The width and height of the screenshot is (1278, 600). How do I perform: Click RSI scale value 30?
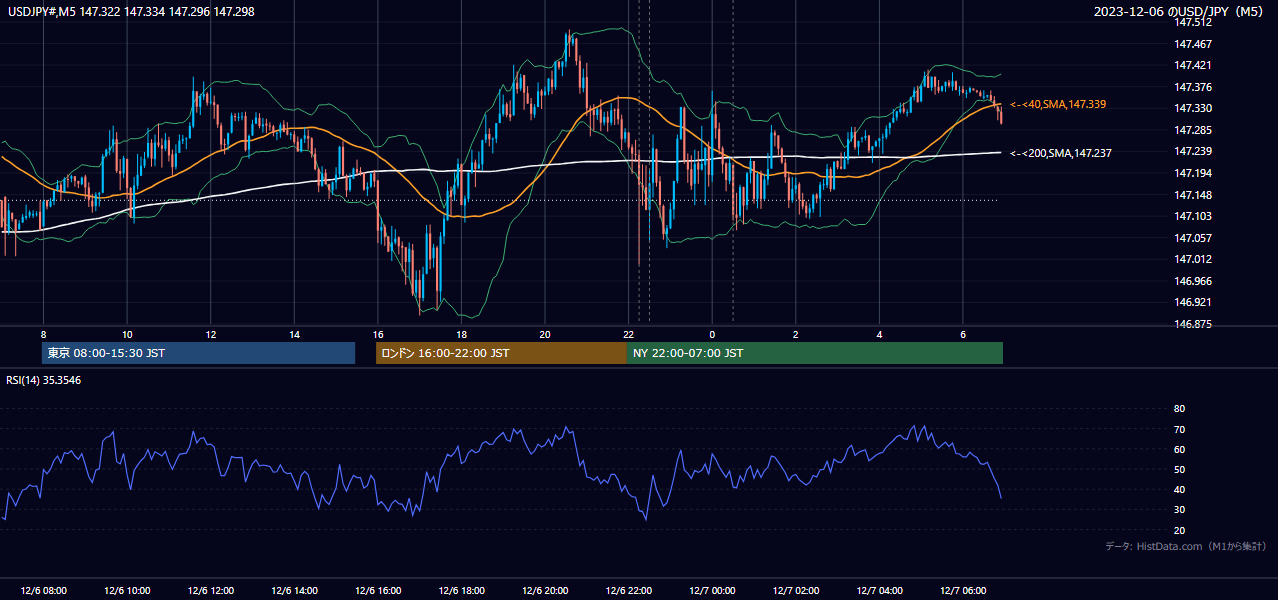point(1179,510)
